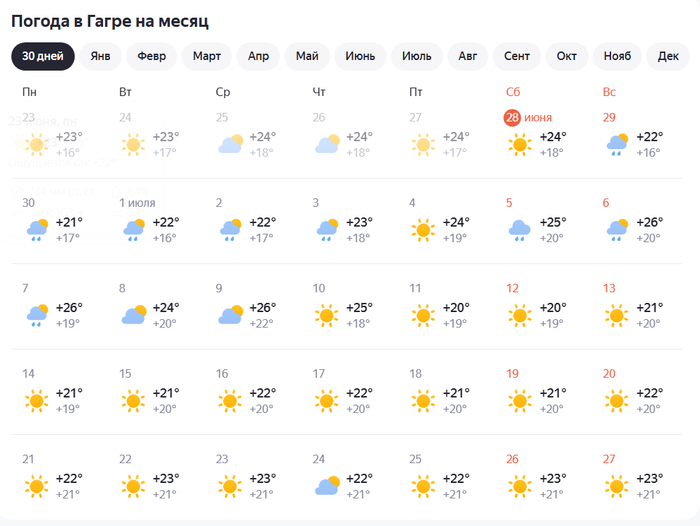Click the partly cloudy icon for July 9
The height and width of the screenshot is (526, 700).
(x=230, y=315)
